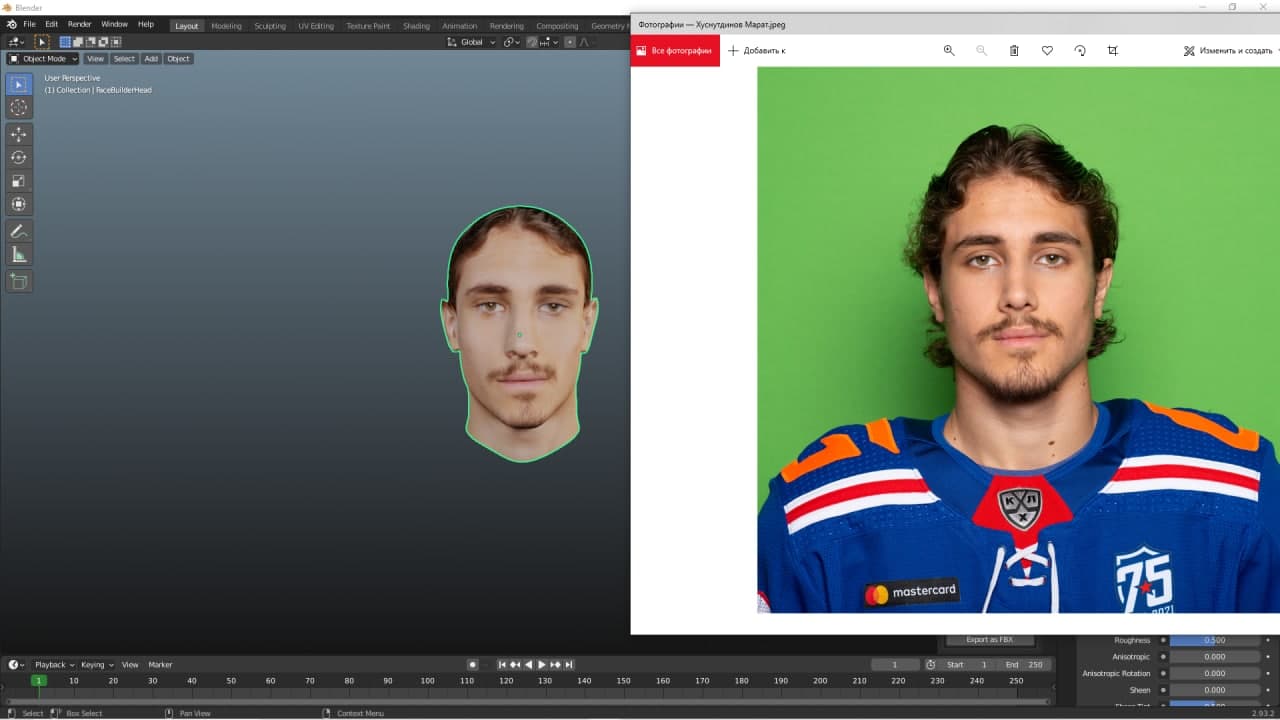Click the current frame number field

point(895,665)
